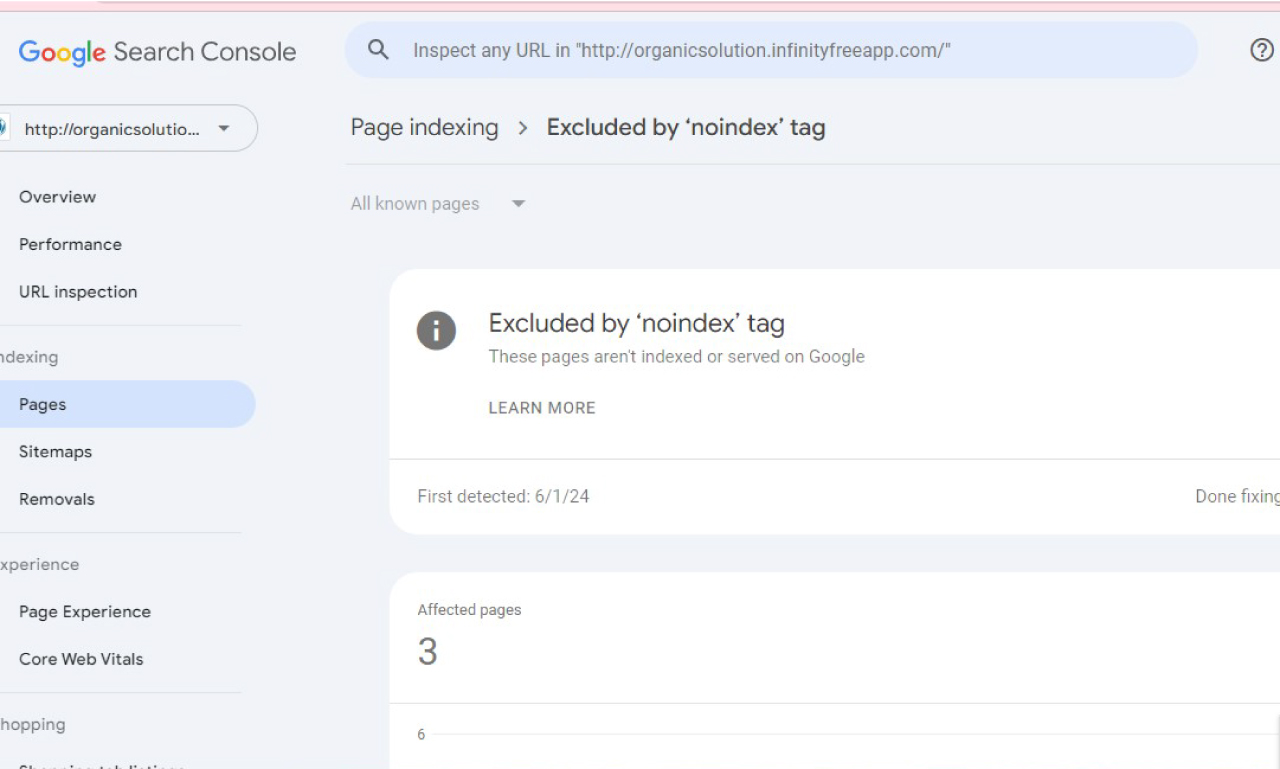Go to Pages under Indexing

pyautogui.click(x=42, y=404)
